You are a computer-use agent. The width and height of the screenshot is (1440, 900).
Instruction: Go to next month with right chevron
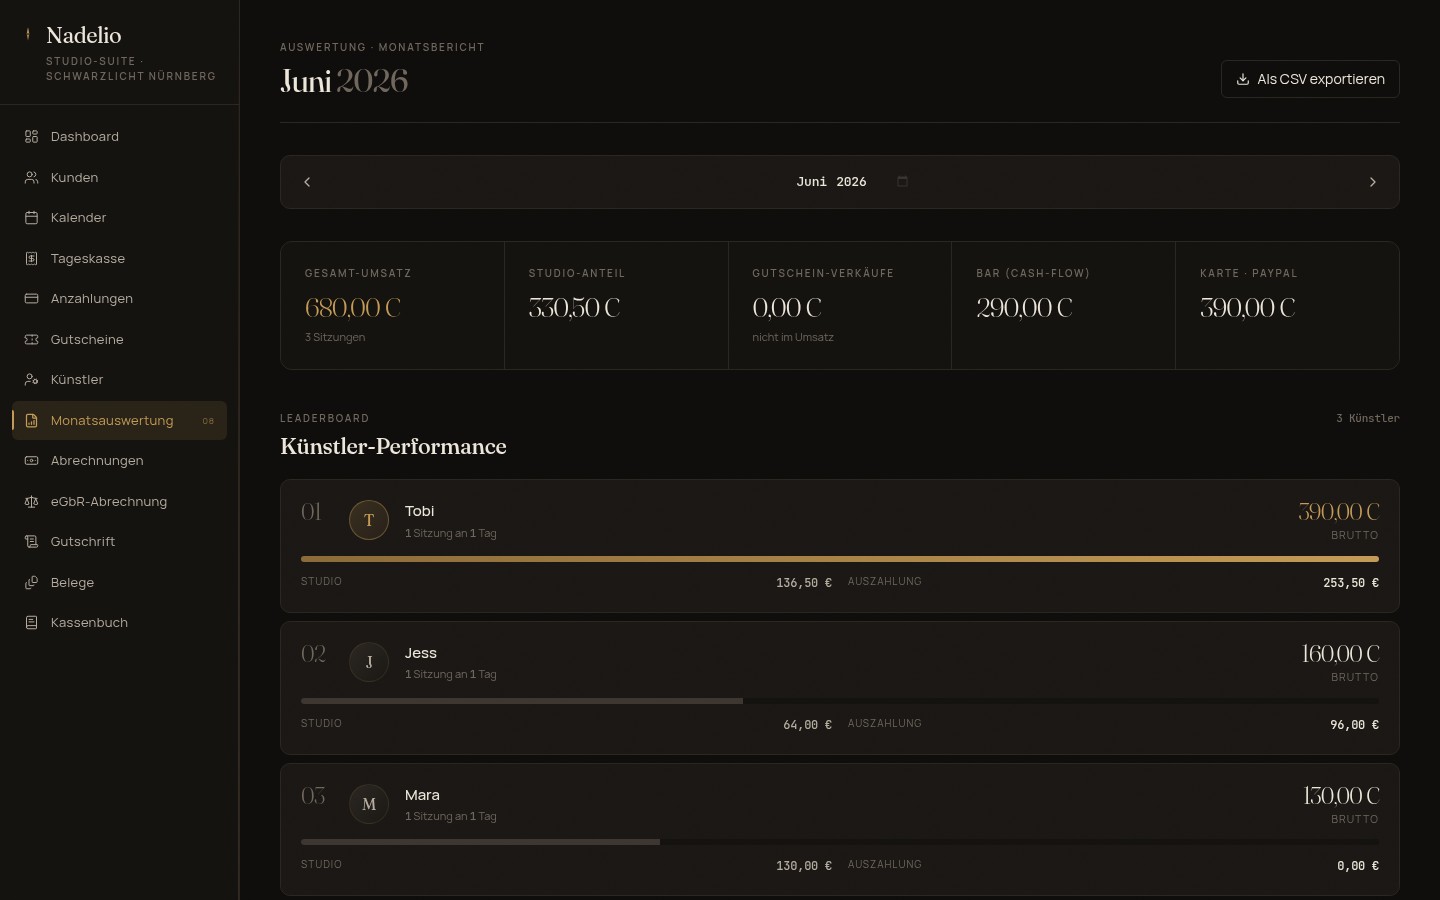pyautogui.click(x=1372, y=182)
